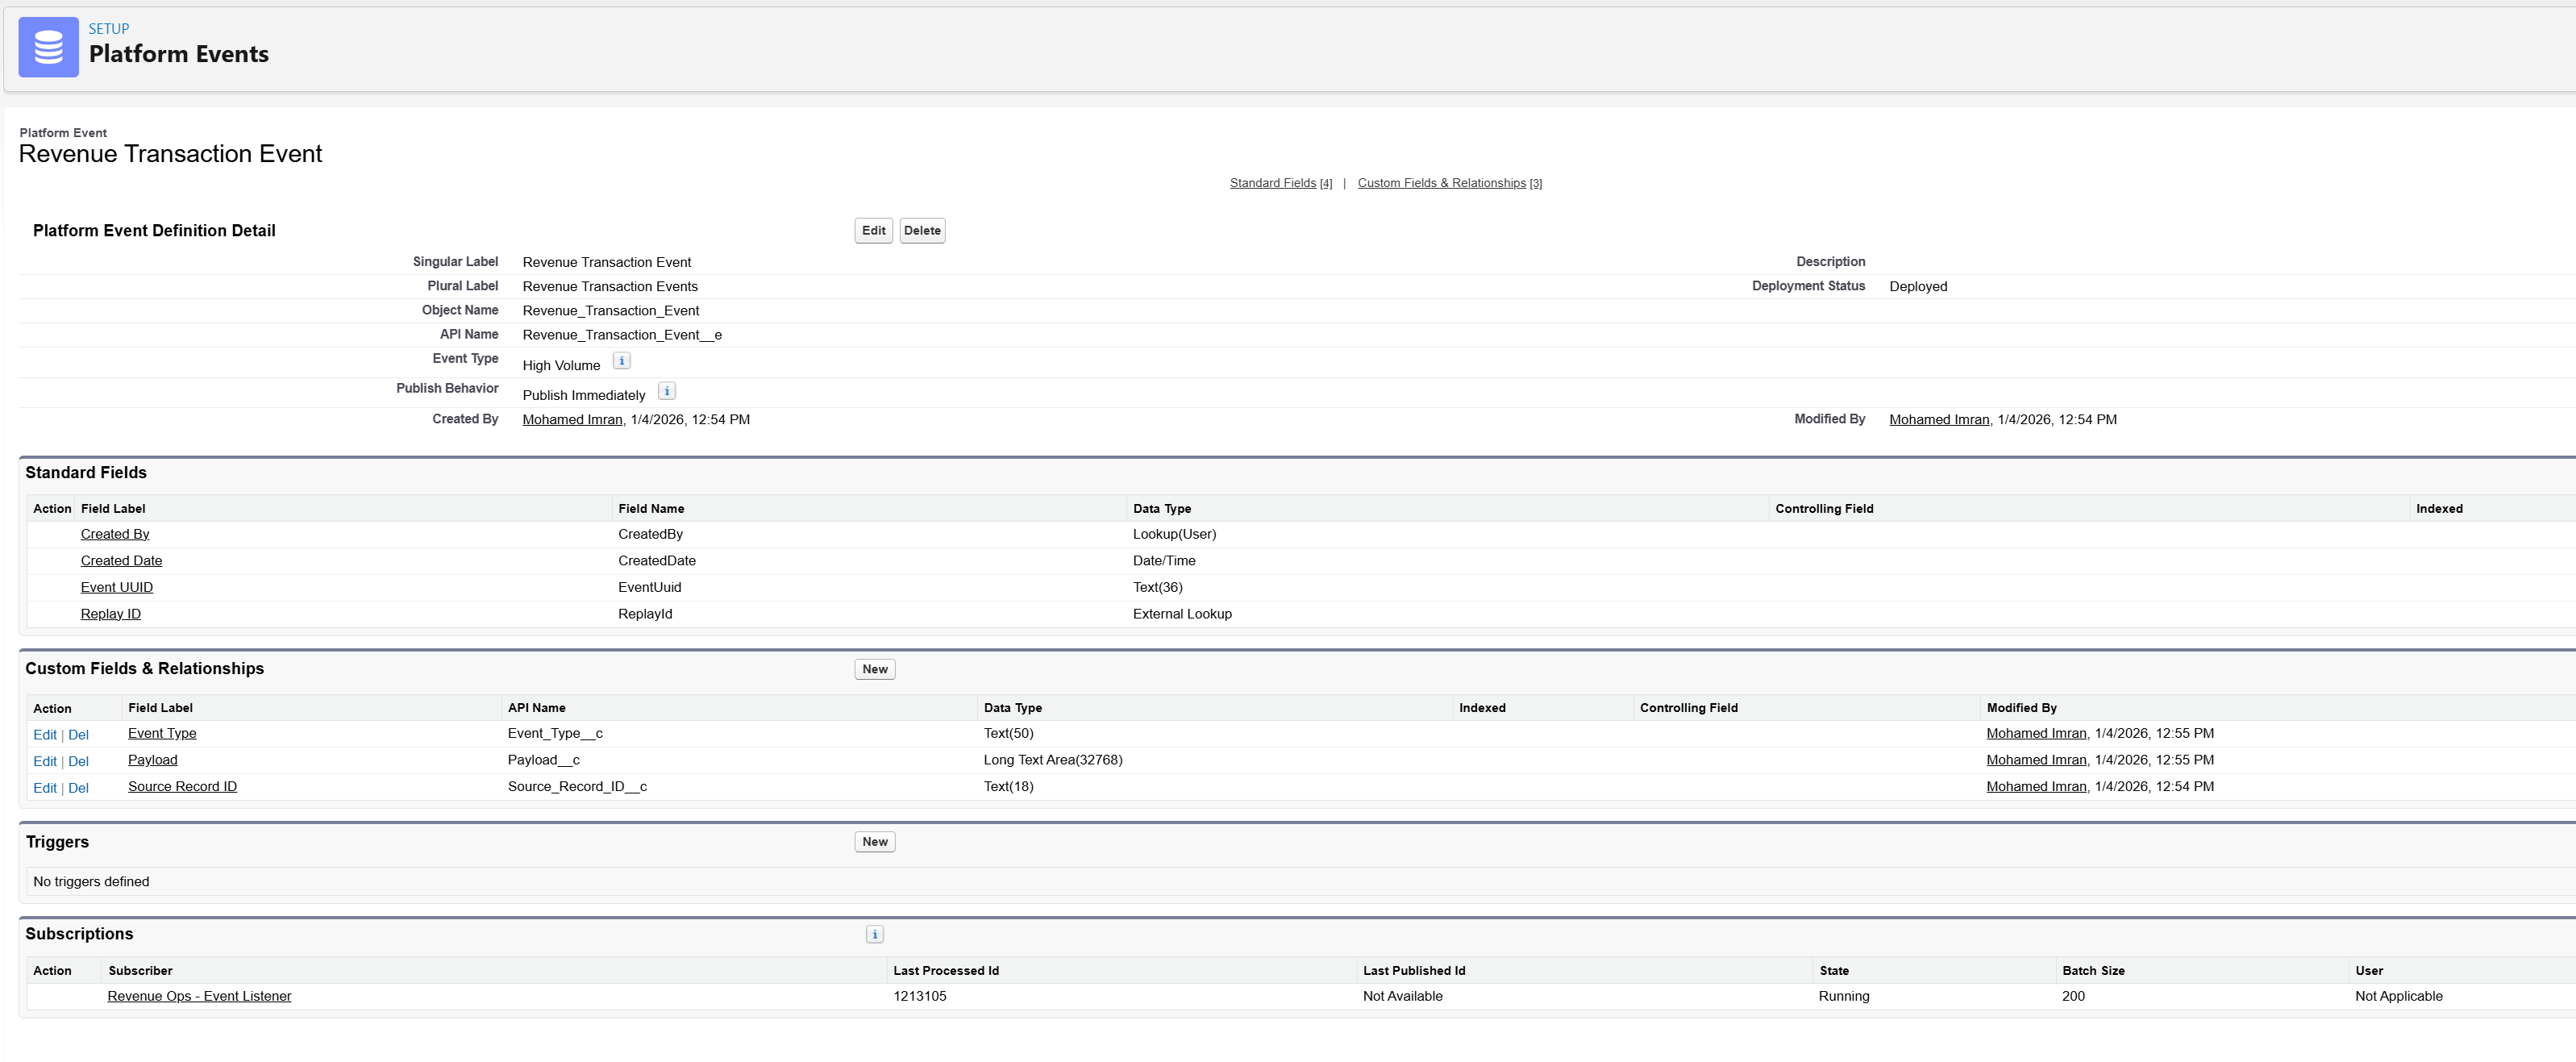Click the Delete button
2576x1062 pixels.
(922, 231)
